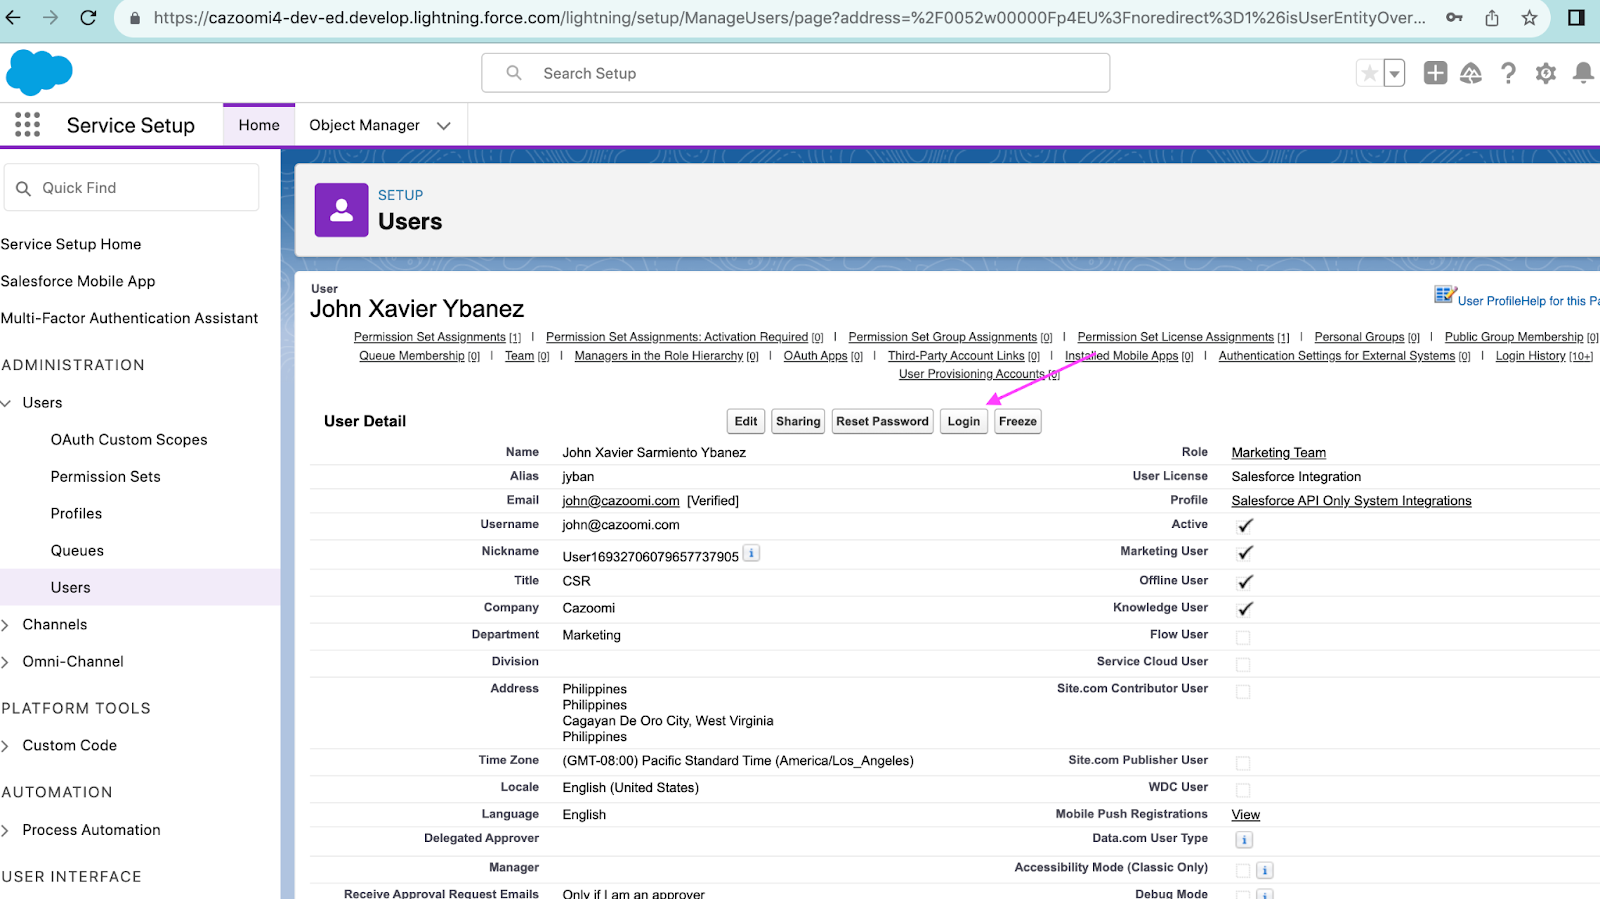Click the Edit button
The image size is (1600, 899).
746,421
